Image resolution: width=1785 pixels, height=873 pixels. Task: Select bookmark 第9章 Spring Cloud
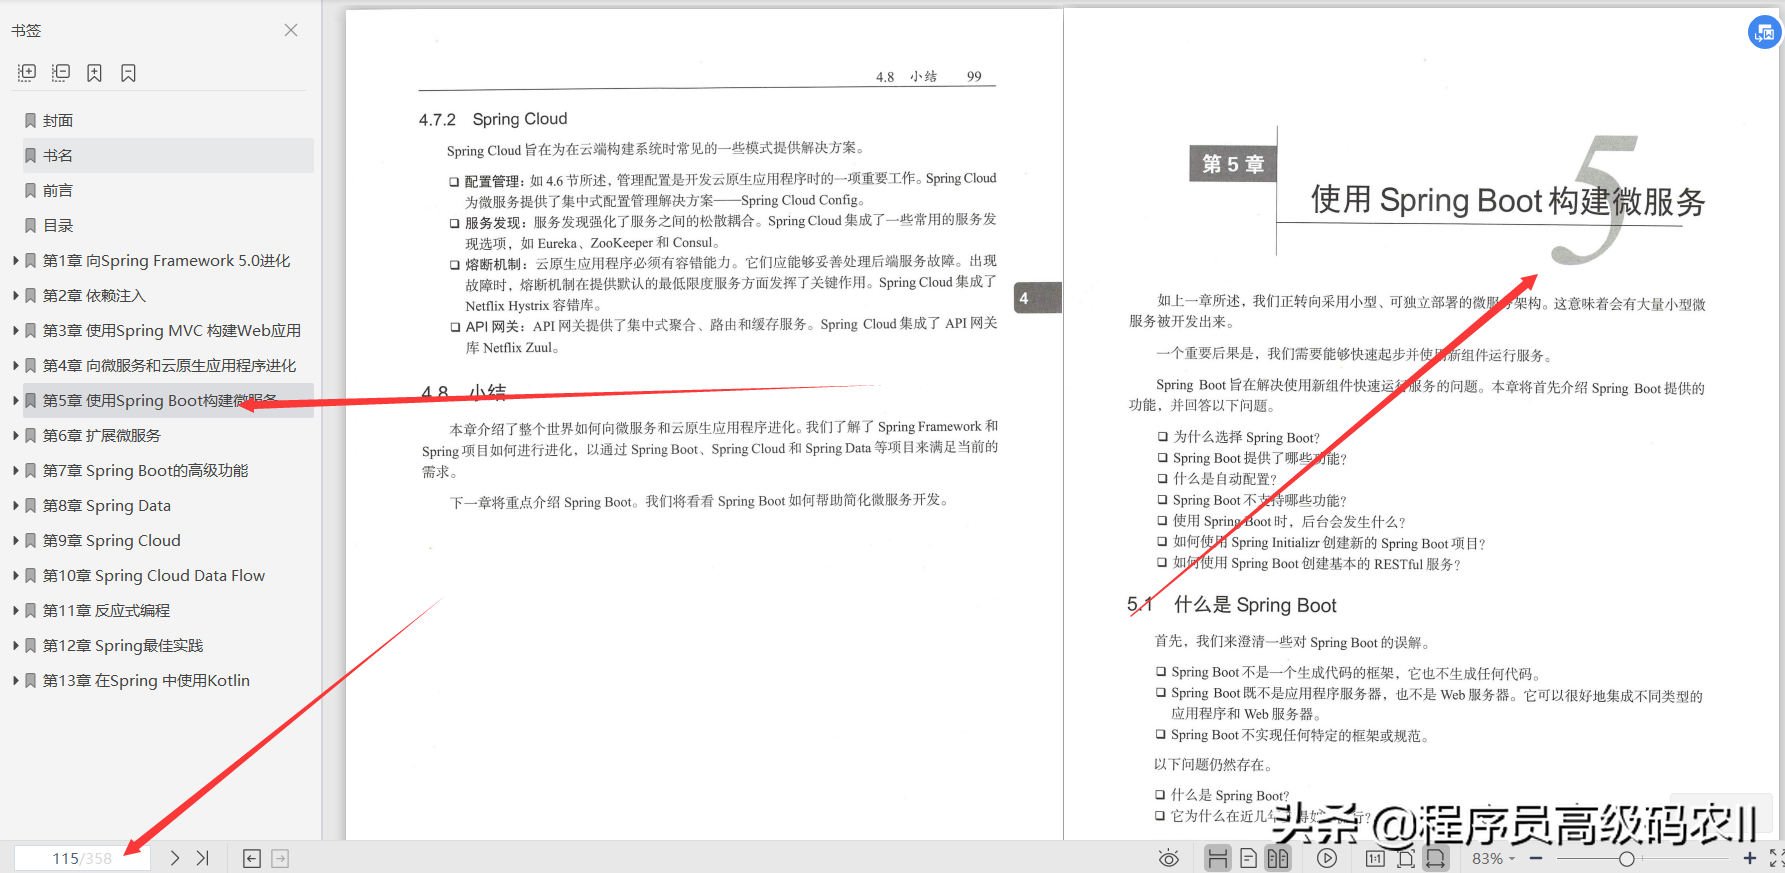pyautogui.click(x=111, y=540)
